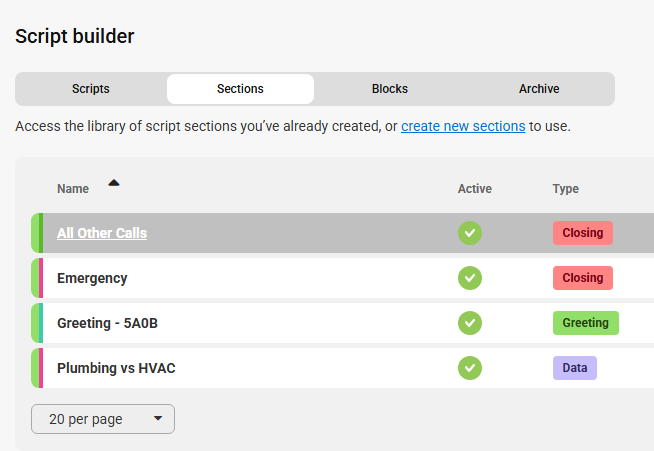Click the green checkmark in Emergency row

470,278
